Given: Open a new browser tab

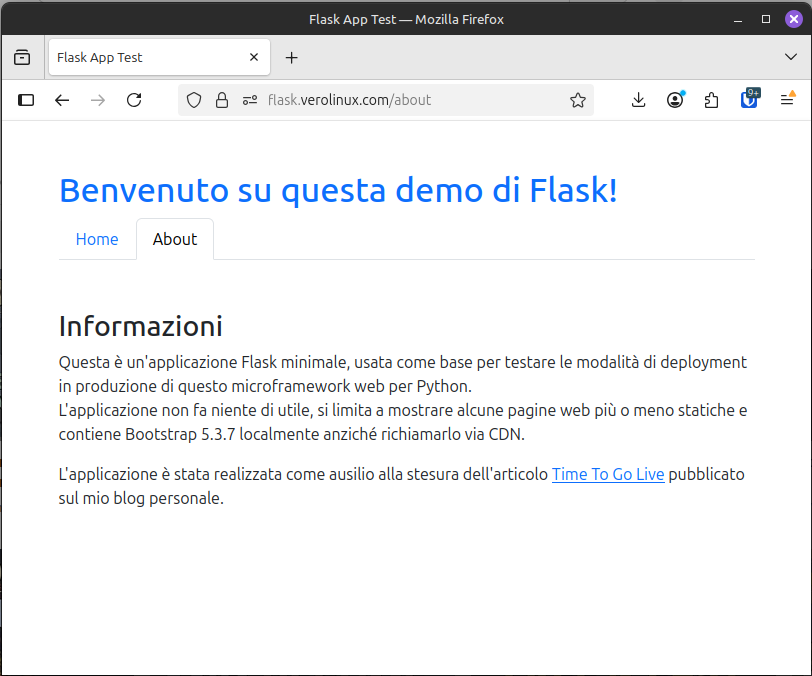Looking at the screenshot, I should (292, 58).
